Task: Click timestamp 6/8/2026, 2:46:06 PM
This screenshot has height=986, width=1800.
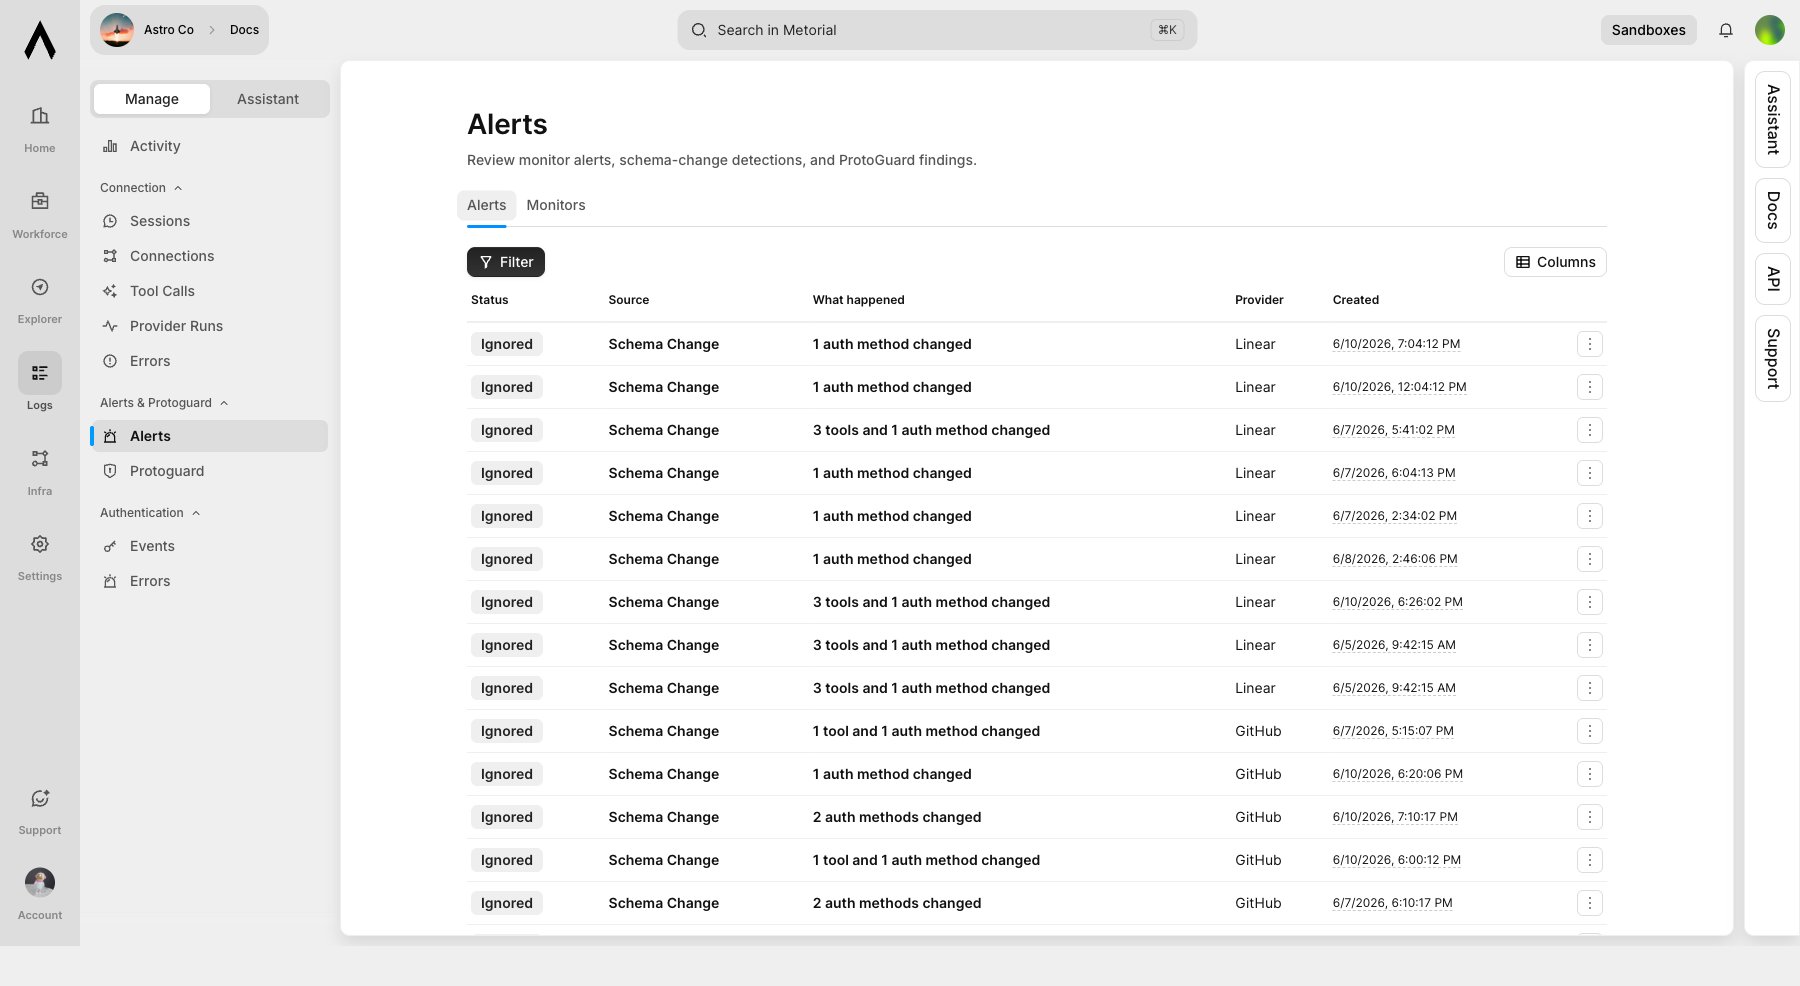Action: point(1395,559)
